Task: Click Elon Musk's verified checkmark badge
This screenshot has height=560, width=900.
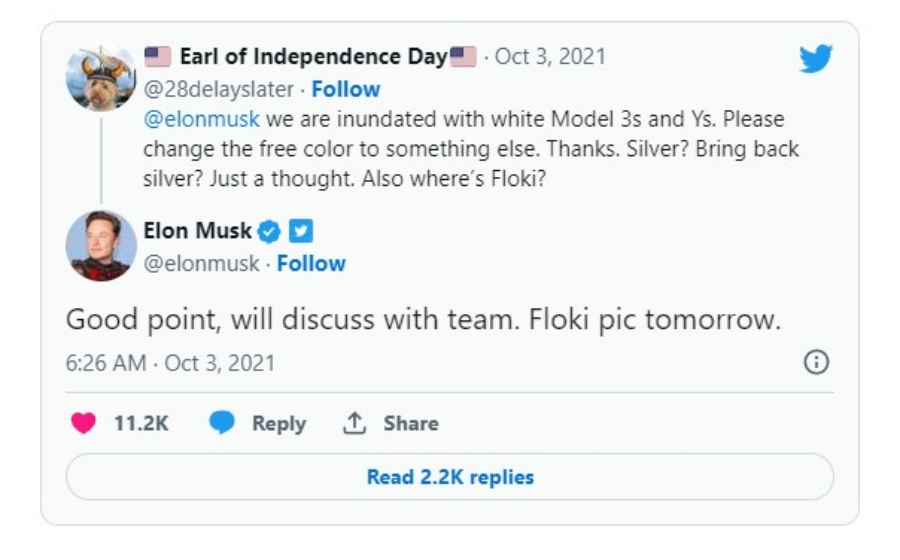Action: [269, 231]
